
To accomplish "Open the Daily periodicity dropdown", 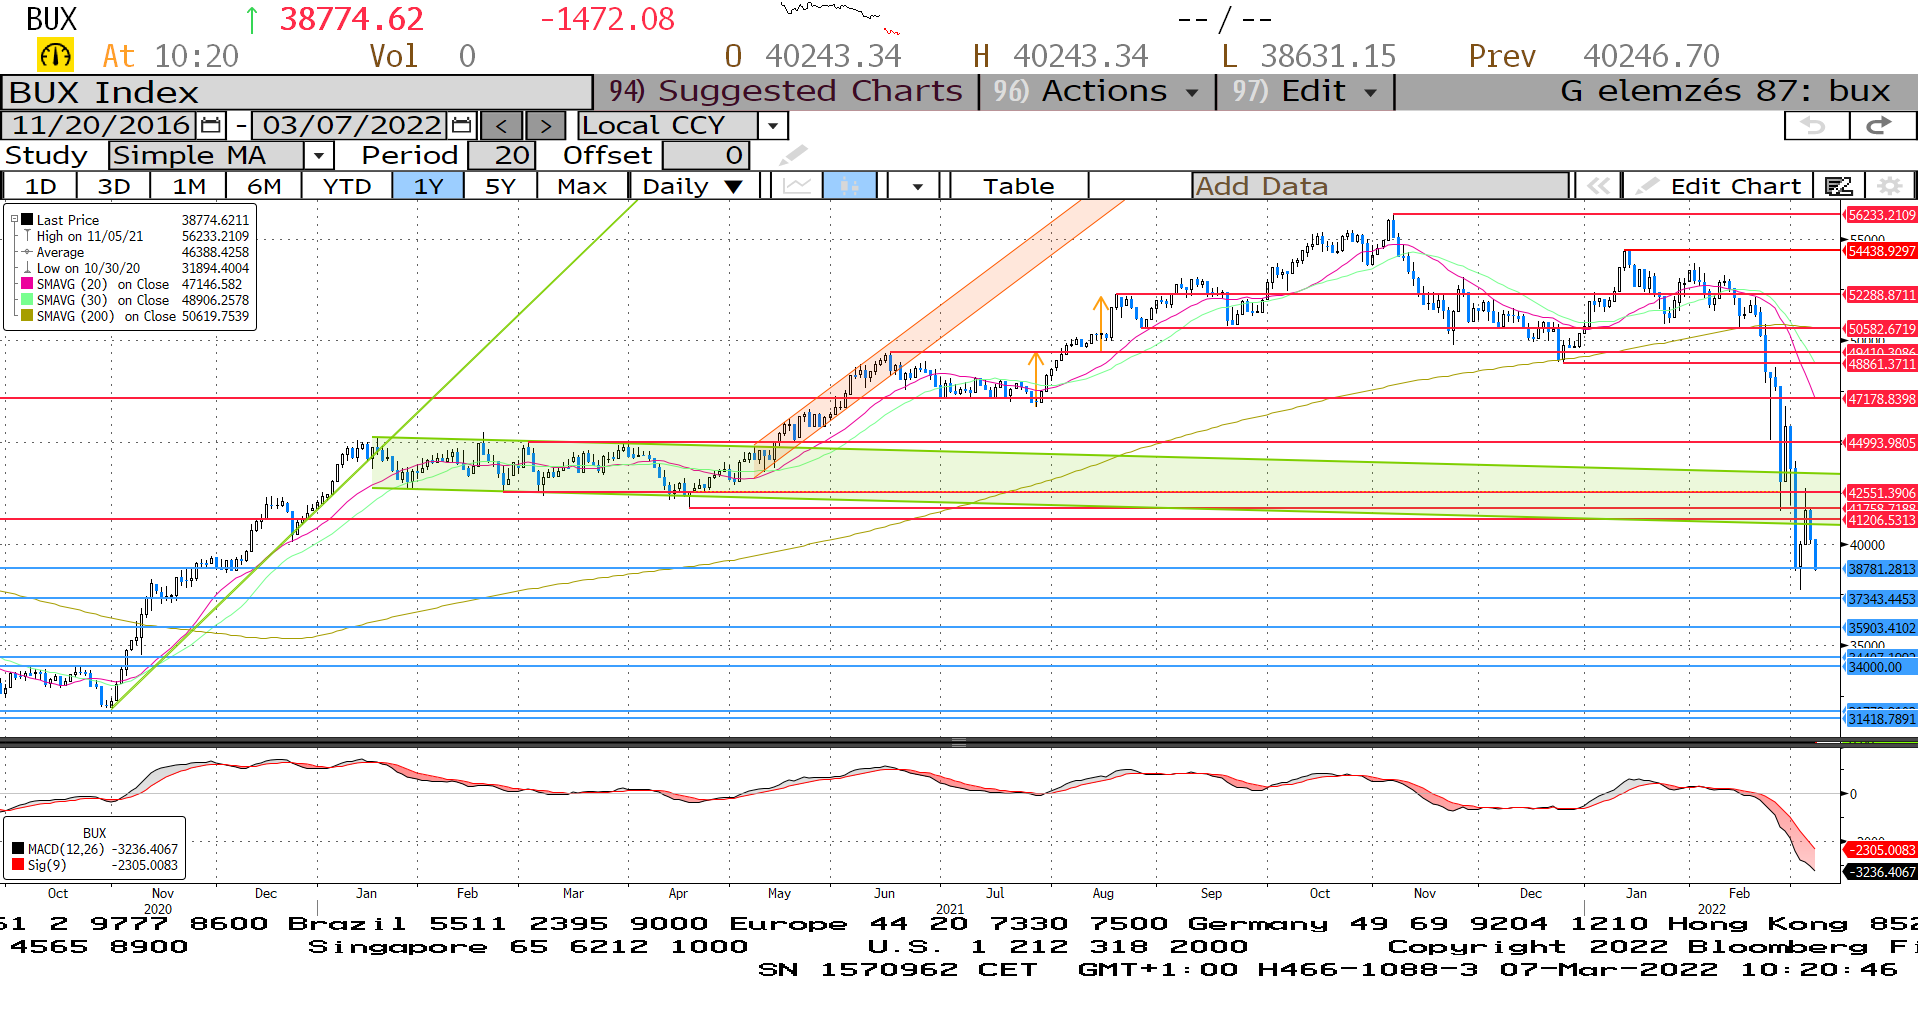I will pyautogui.click(x=692, y=186).
